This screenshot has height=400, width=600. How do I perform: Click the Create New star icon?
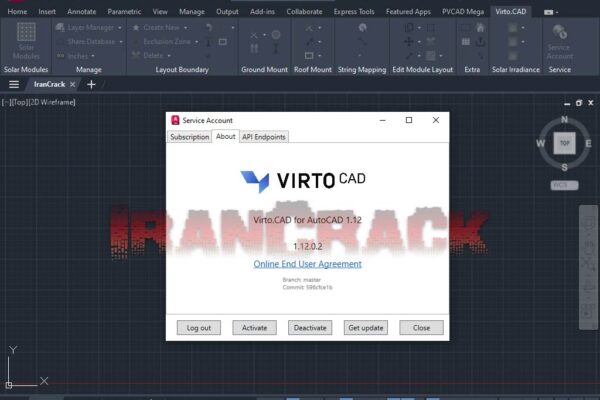pos(136,28)
